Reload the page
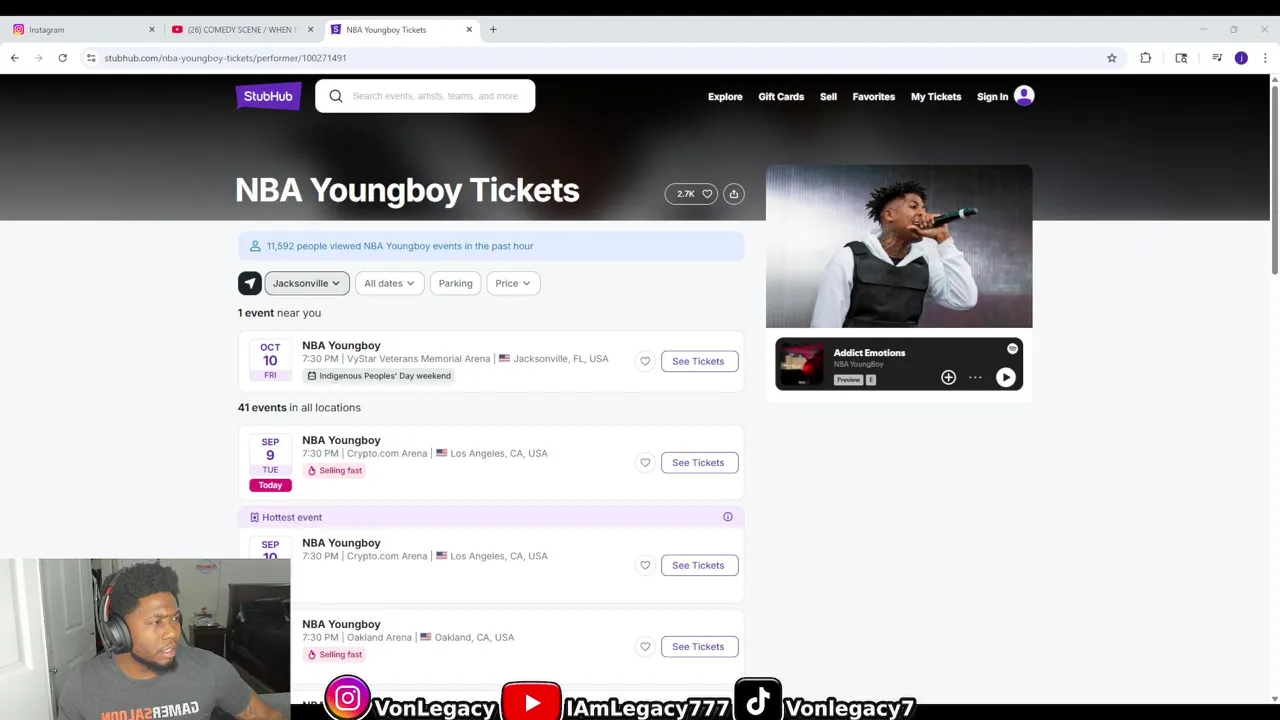This screenshot has width=1280, height=720. point(62,58)
